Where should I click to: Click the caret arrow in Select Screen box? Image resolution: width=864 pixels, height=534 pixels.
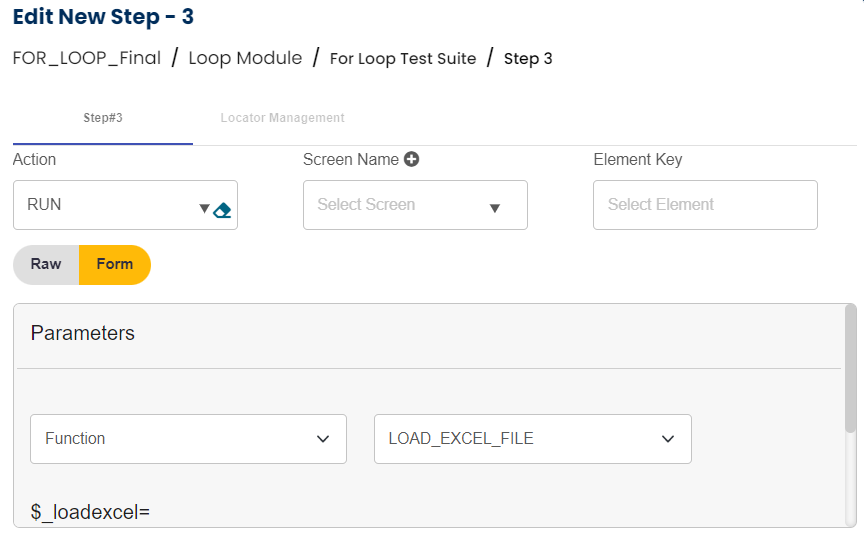(x=494, y=208)
